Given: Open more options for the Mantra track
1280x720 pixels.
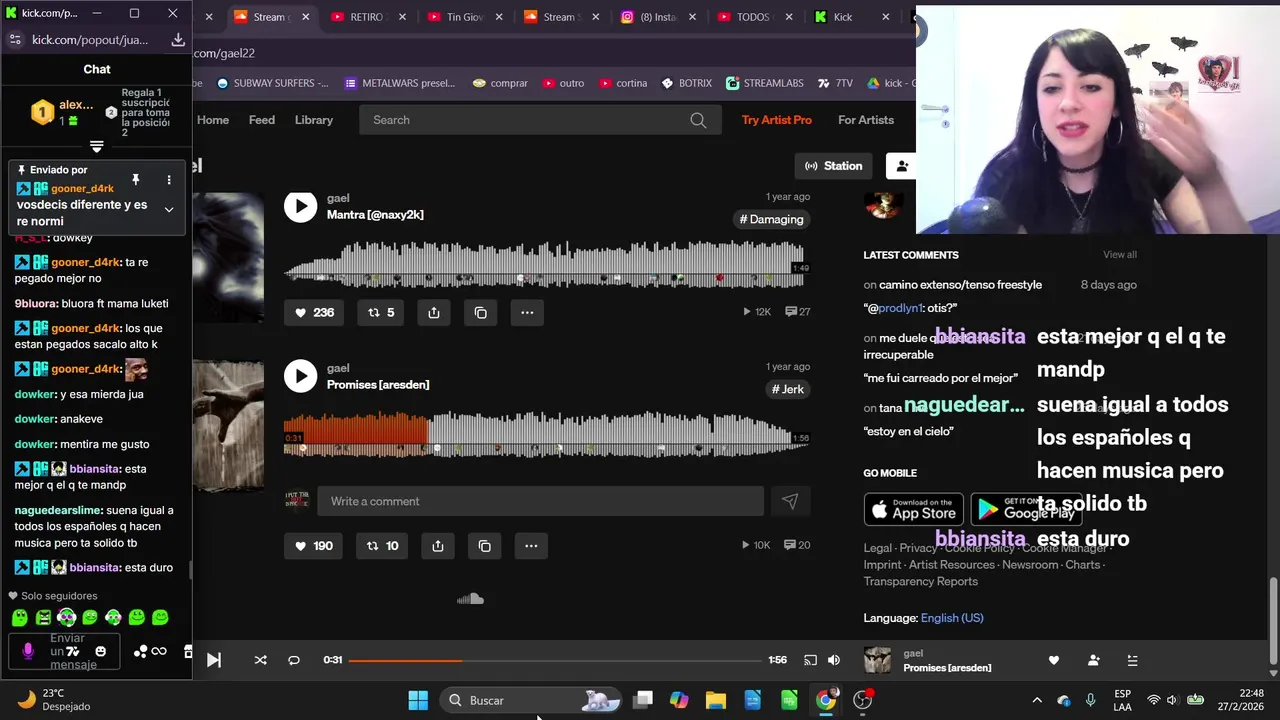Looking at the screenshot, I should click(x=527, y=313).
